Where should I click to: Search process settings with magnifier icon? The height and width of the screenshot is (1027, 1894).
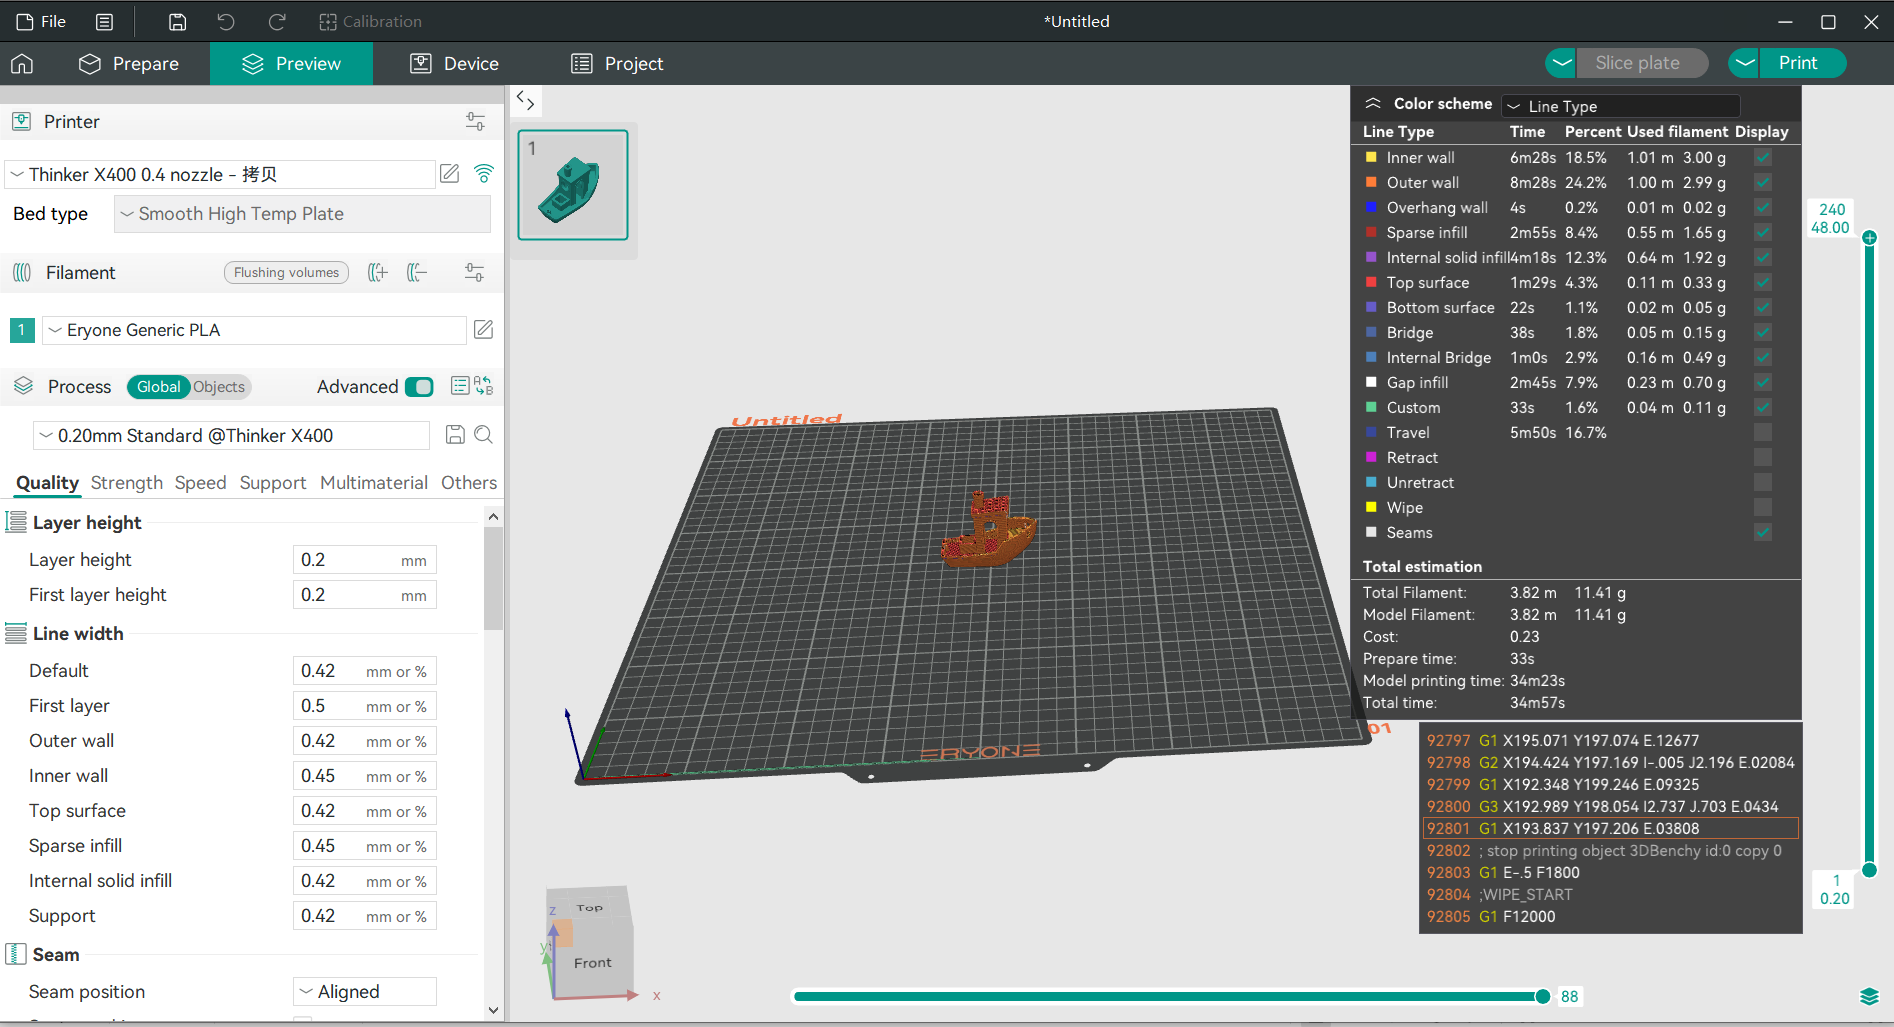click(484, 434)
